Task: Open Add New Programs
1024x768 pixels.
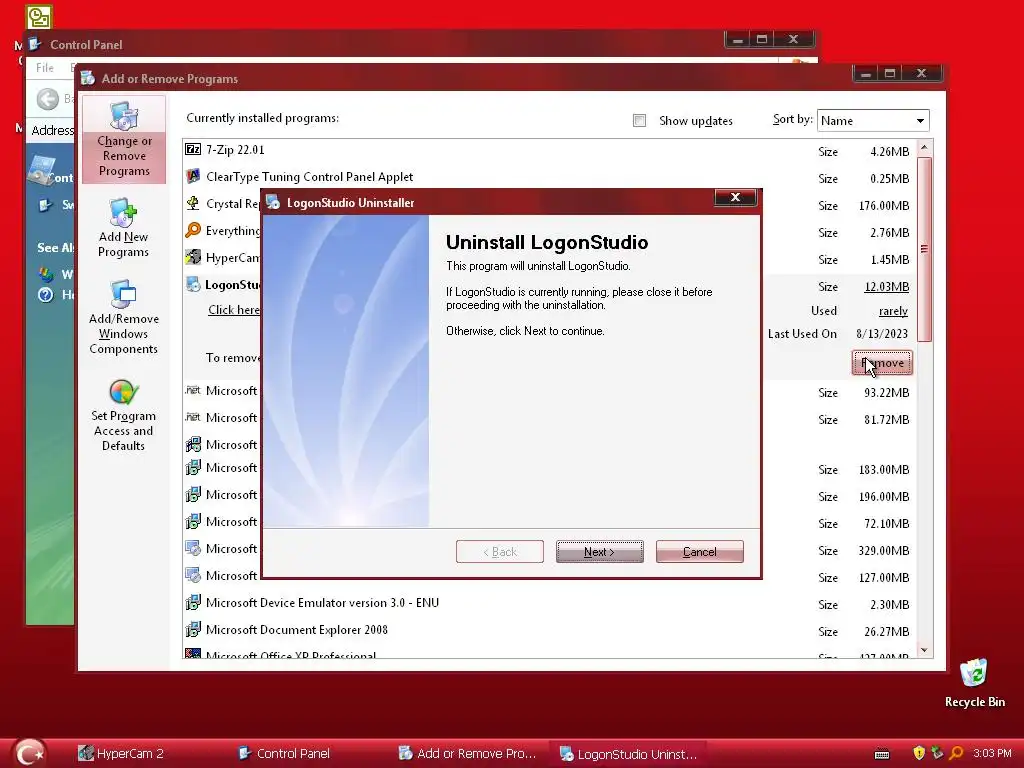Action: 123,229
